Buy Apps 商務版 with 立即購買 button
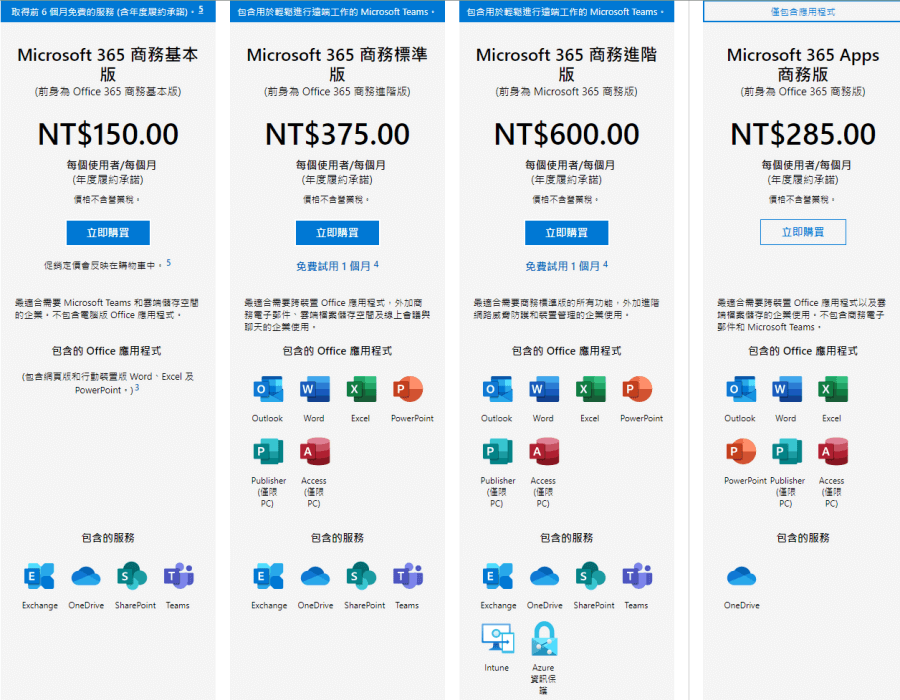 [x=803, y=232]
